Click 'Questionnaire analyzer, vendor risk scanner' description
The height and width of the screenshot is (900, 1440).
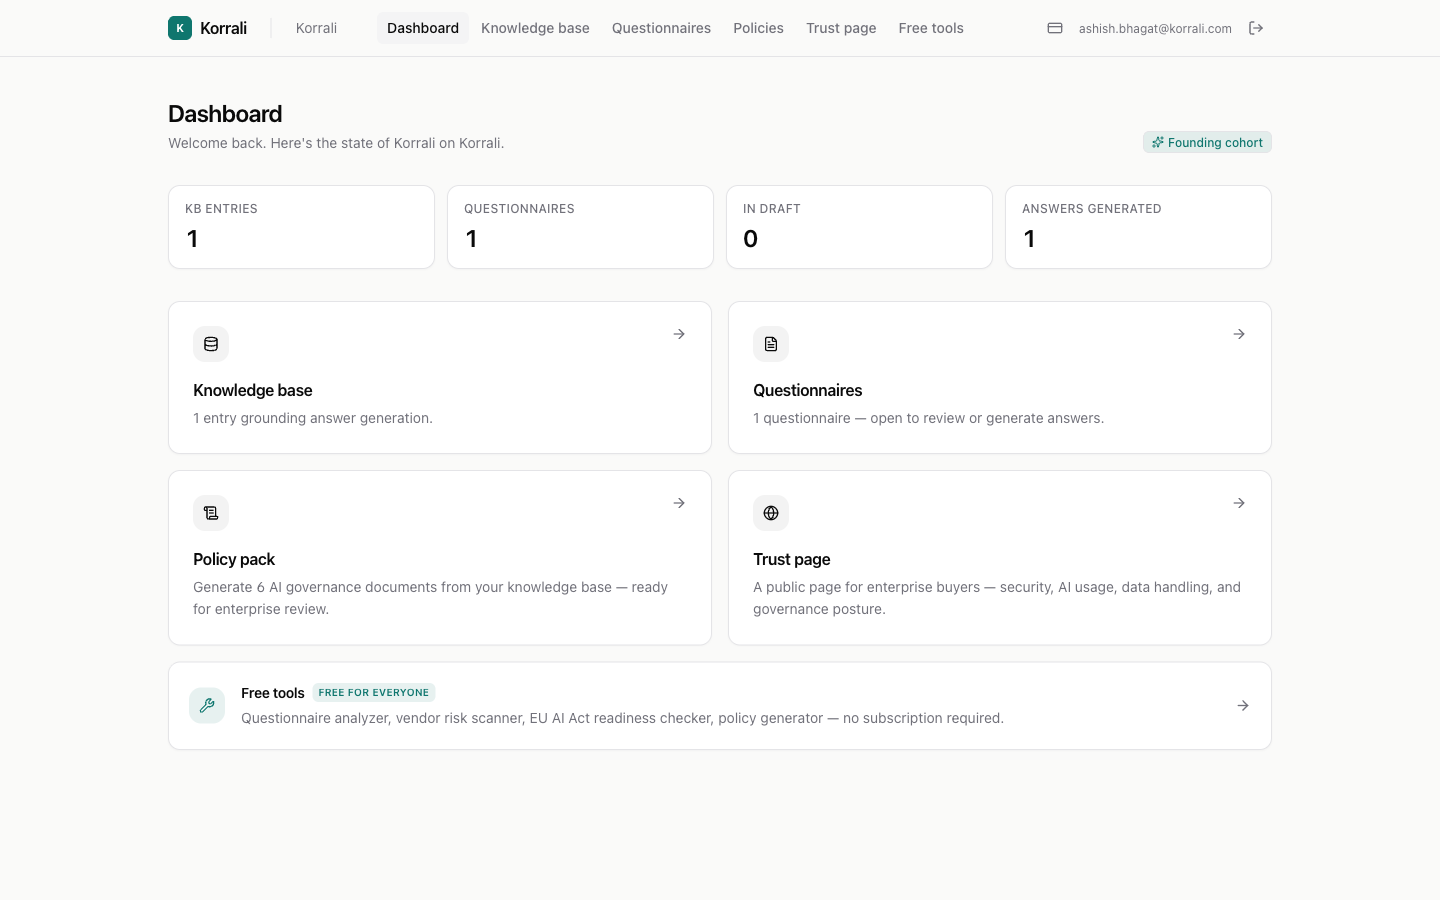click(x=622, y=718)
